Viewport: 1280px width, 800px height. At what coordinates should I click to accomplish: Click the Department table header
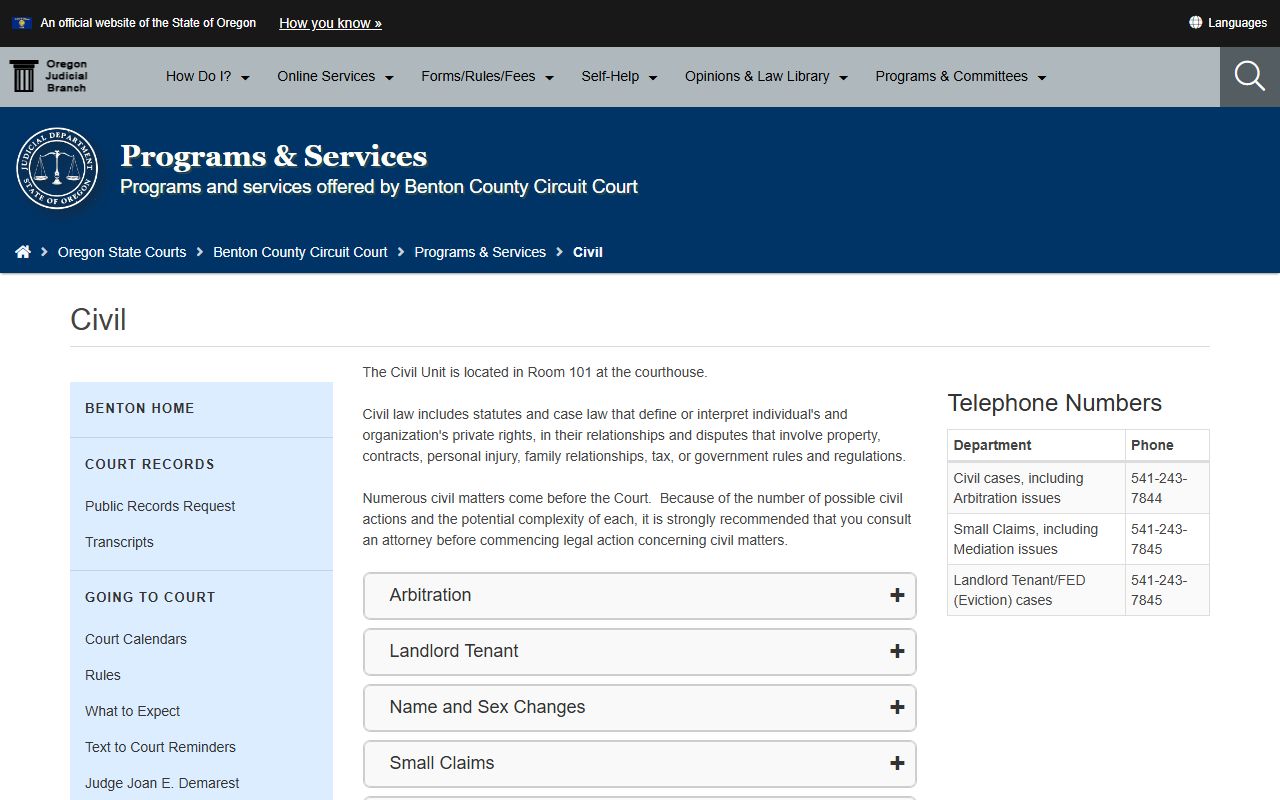click(x=1036, y=445)
